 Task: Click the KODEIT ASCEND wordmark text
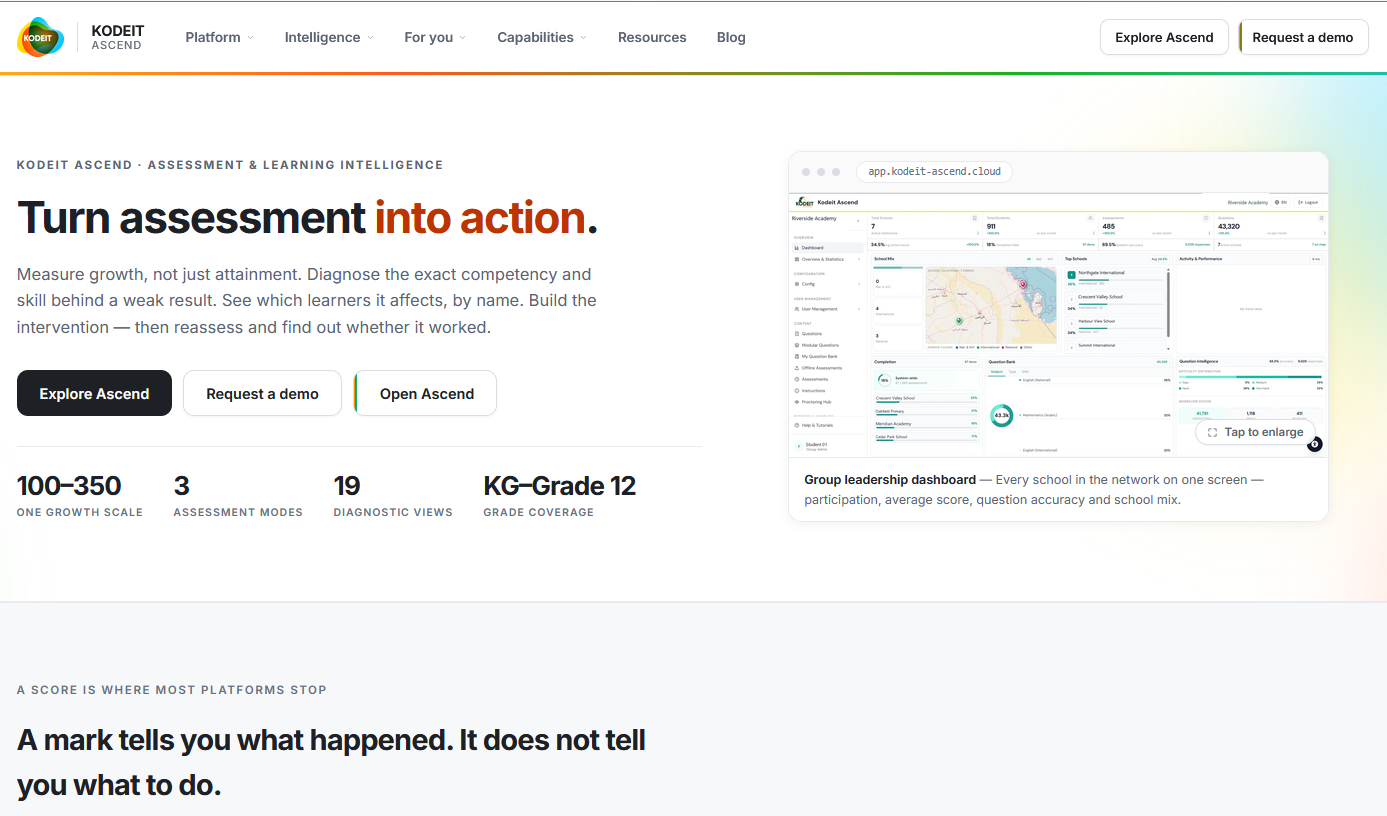[117, 38]
